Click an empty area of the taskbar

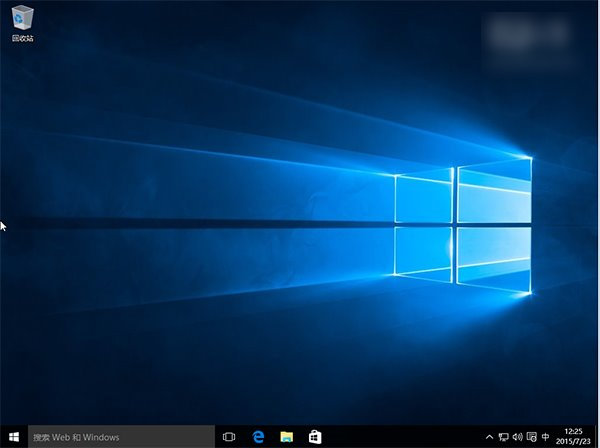click(400, 437)
